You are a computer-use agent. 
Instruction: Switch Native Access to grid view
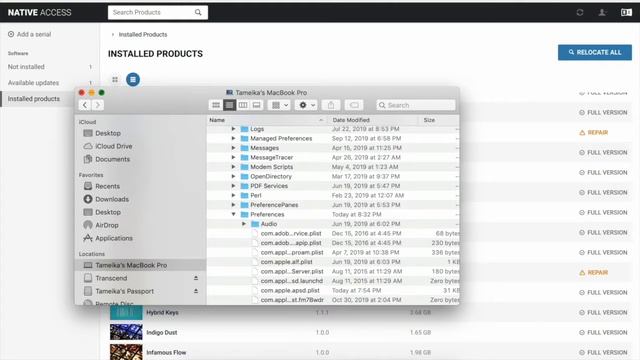115,80
